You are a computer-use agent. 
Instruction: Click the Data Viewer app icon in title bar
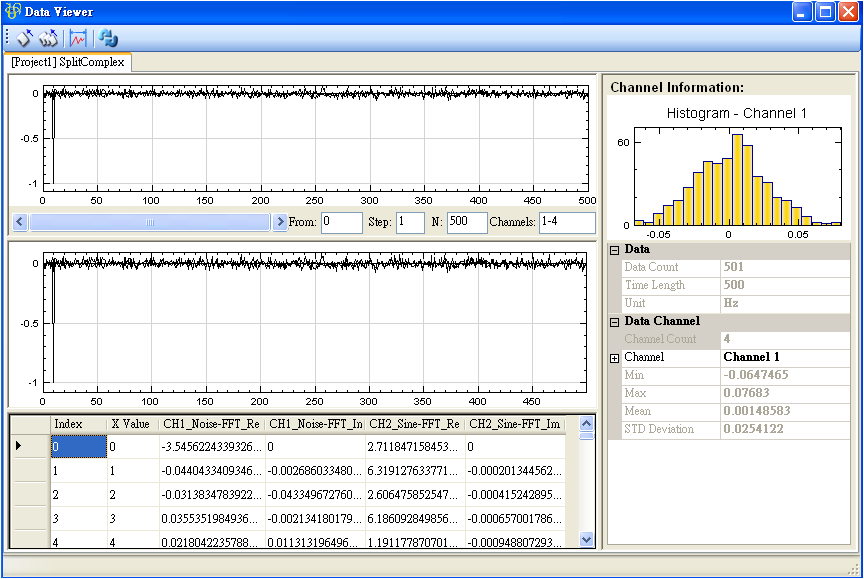click(13, 11)
